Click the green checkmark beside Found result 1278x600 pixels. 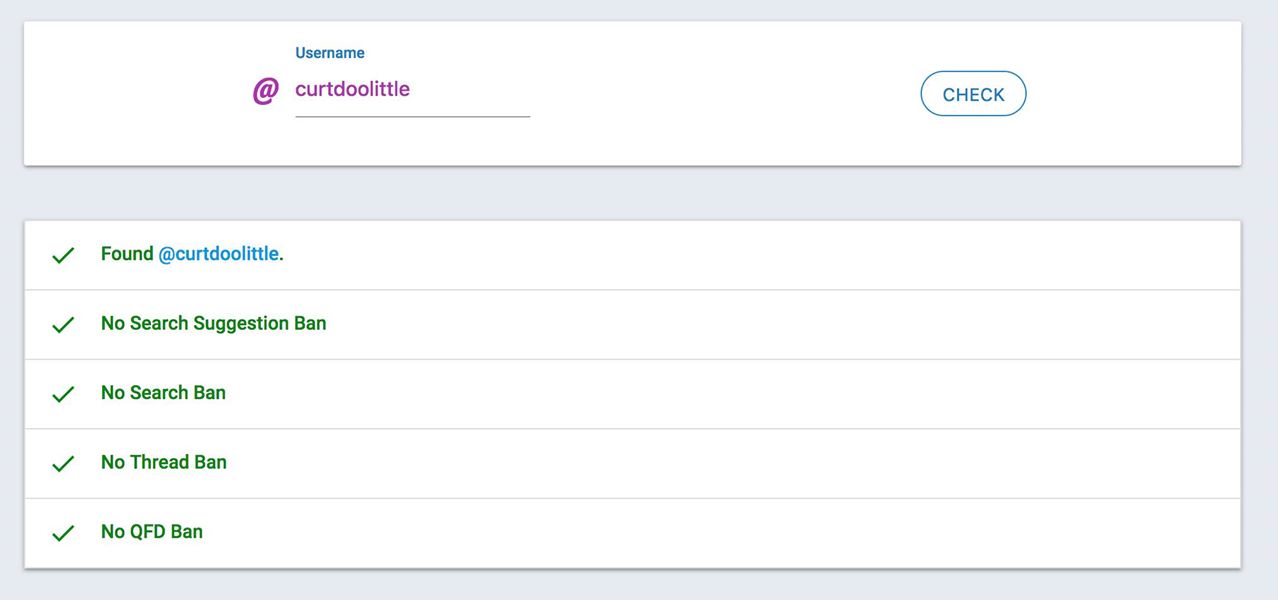[x=63, y=256]
